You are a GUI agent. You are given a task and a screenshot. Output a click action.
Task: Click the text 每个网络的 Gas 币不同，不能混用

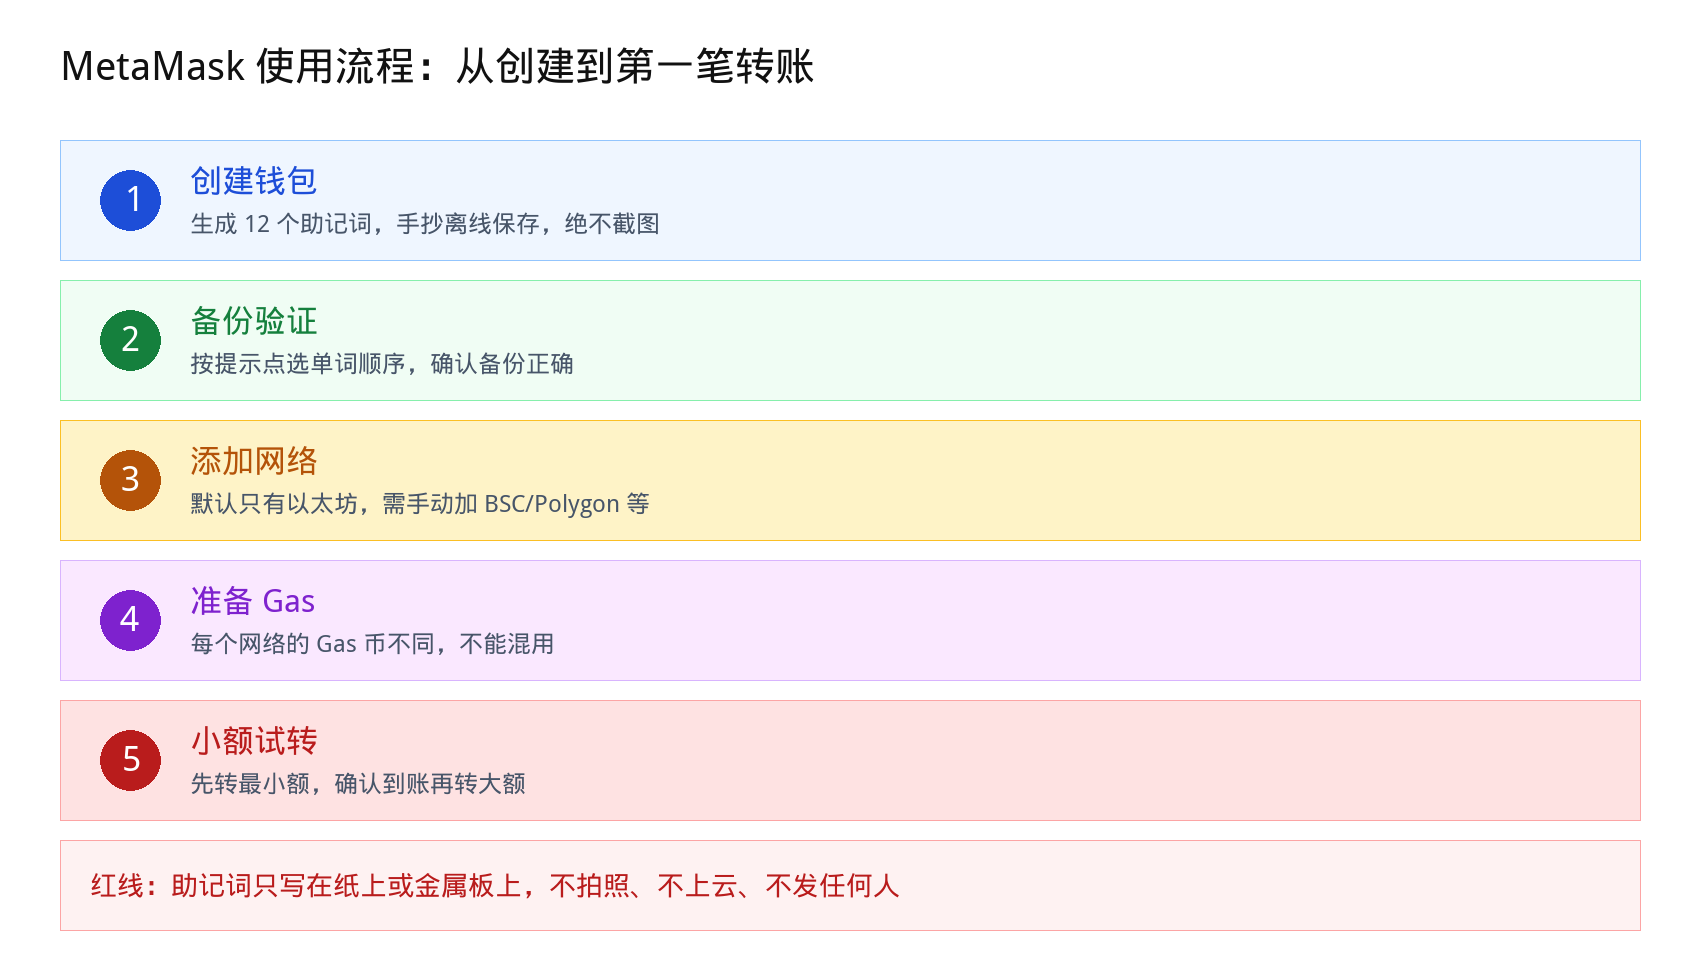click(x=372, y=644)
